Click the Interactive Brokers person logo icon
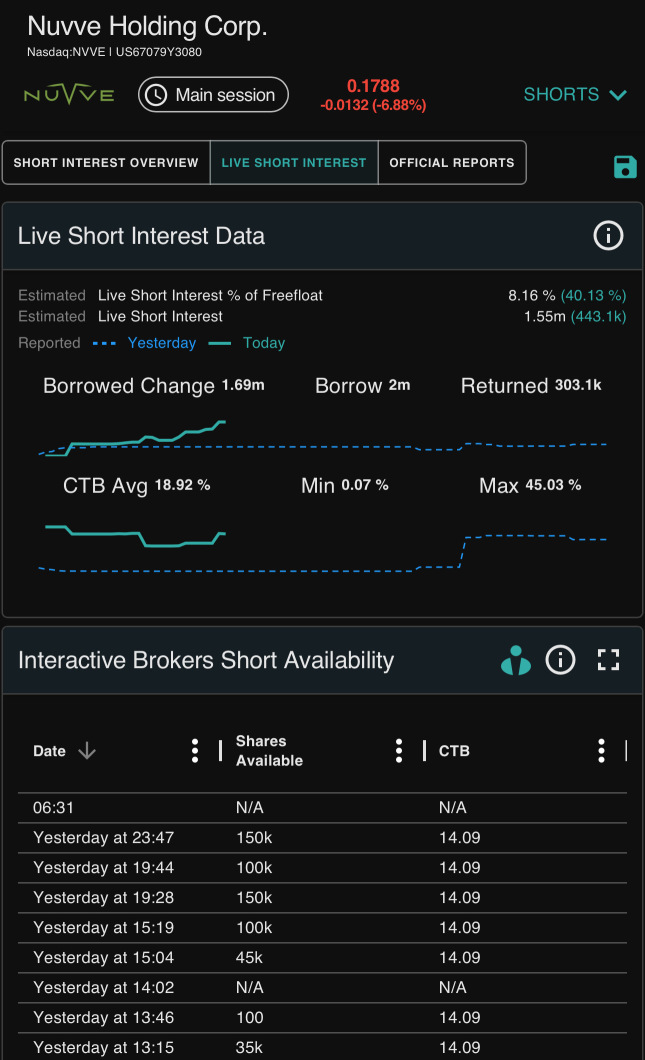This screenshot has height=1060, width=645. click(516, 660)
